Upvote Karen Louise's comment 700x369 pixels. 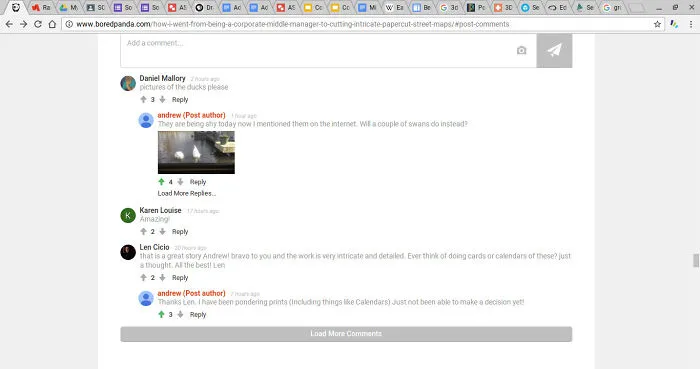pos(143,232)
